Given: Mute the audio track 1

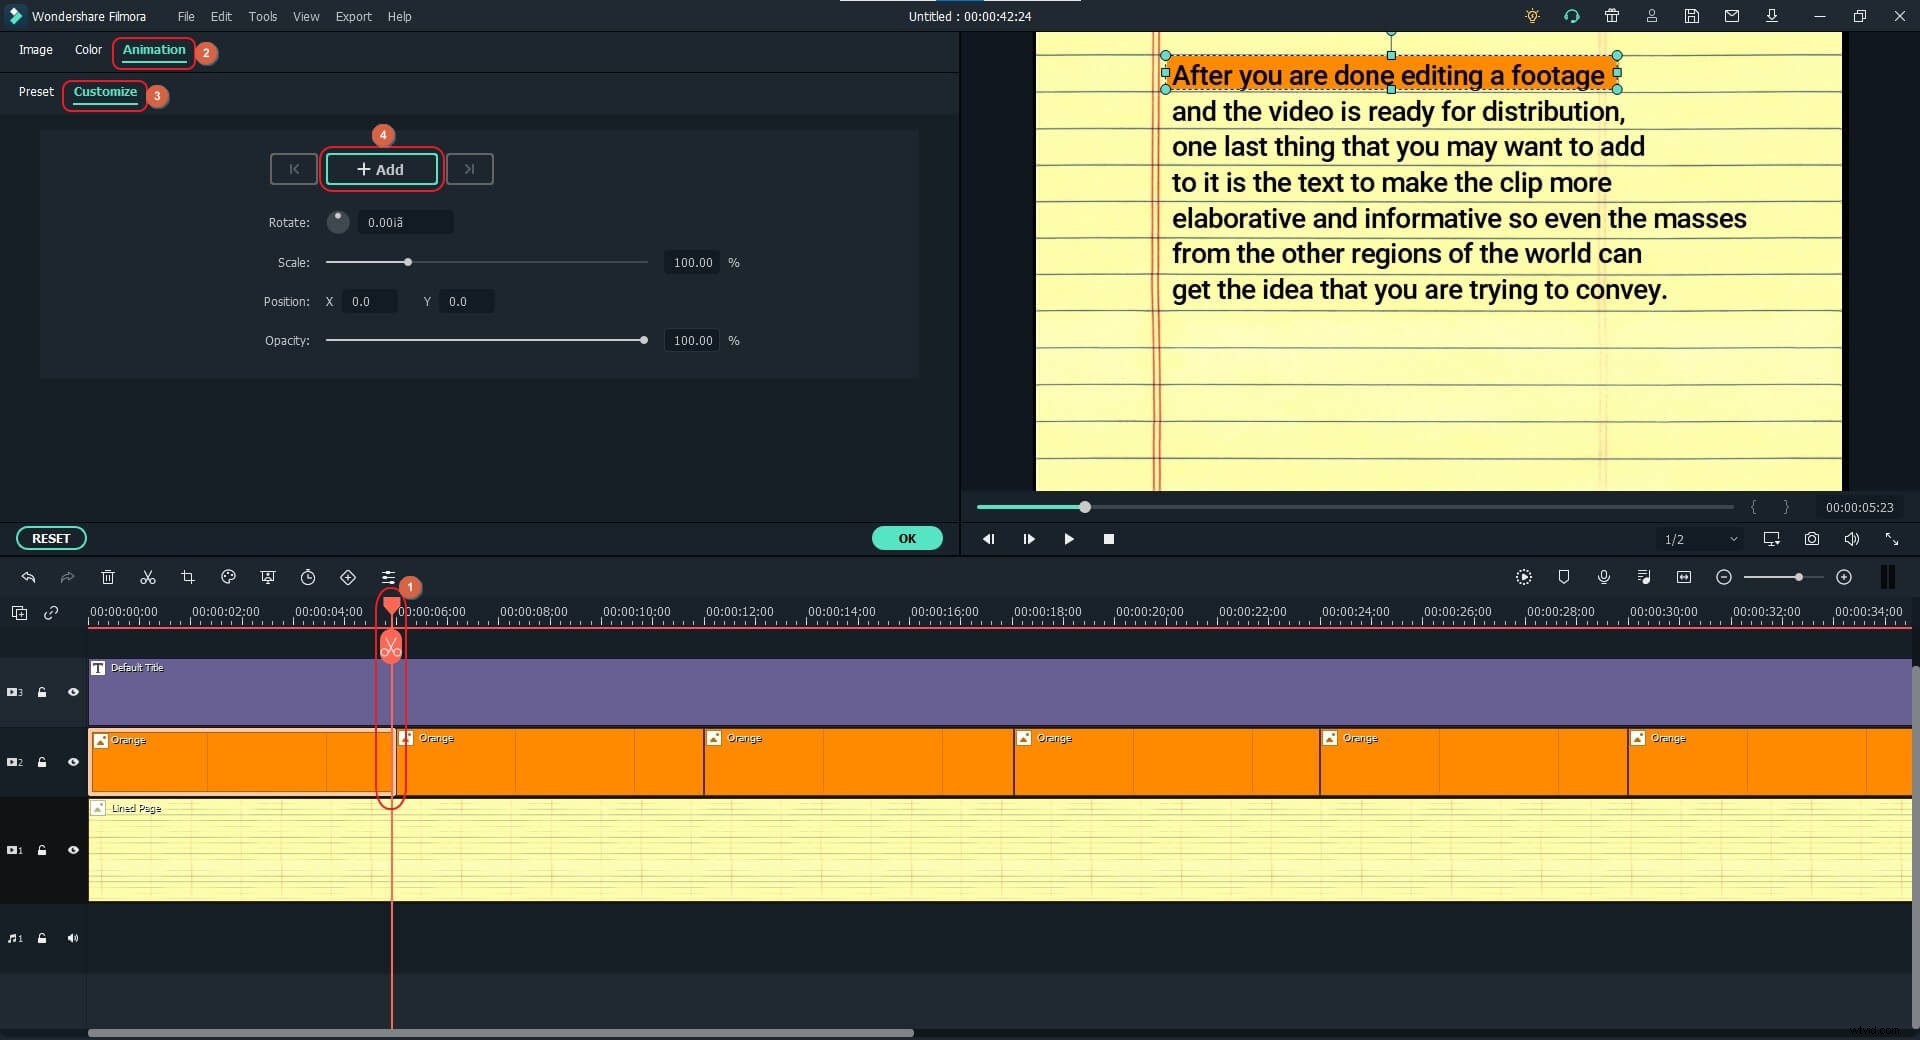Looking at the screenshot, I should tap(73, 939).
